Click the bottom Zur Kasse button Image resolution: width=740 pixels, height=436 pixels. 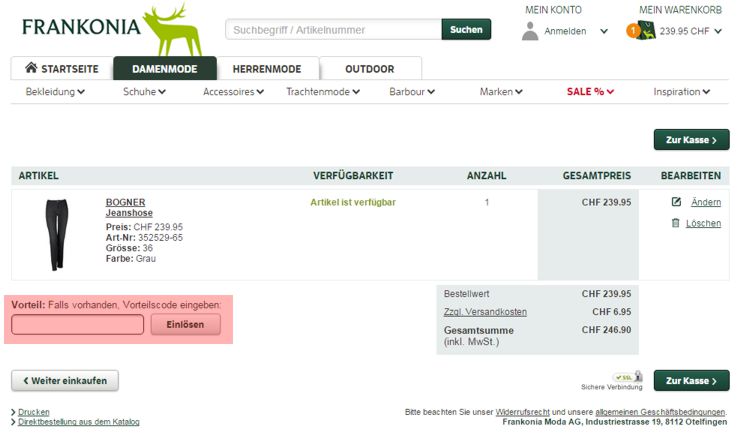(691, 380)
